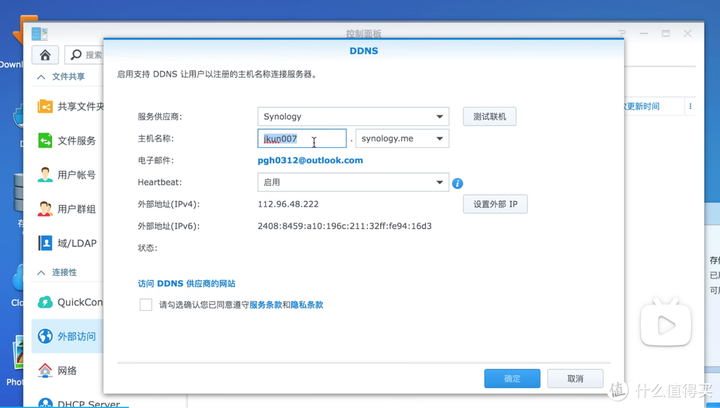The image size is (720, 408).
Task: Click the Control Panel home icon
Action: click(x=45, y=55)
